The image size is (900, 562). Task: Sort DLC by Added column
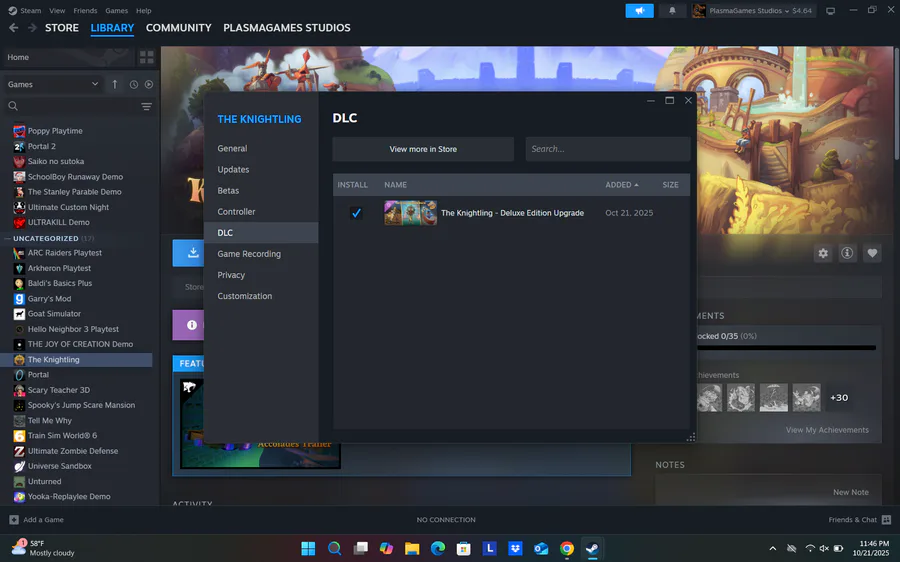pyautogui.click(x=622, y=185)
